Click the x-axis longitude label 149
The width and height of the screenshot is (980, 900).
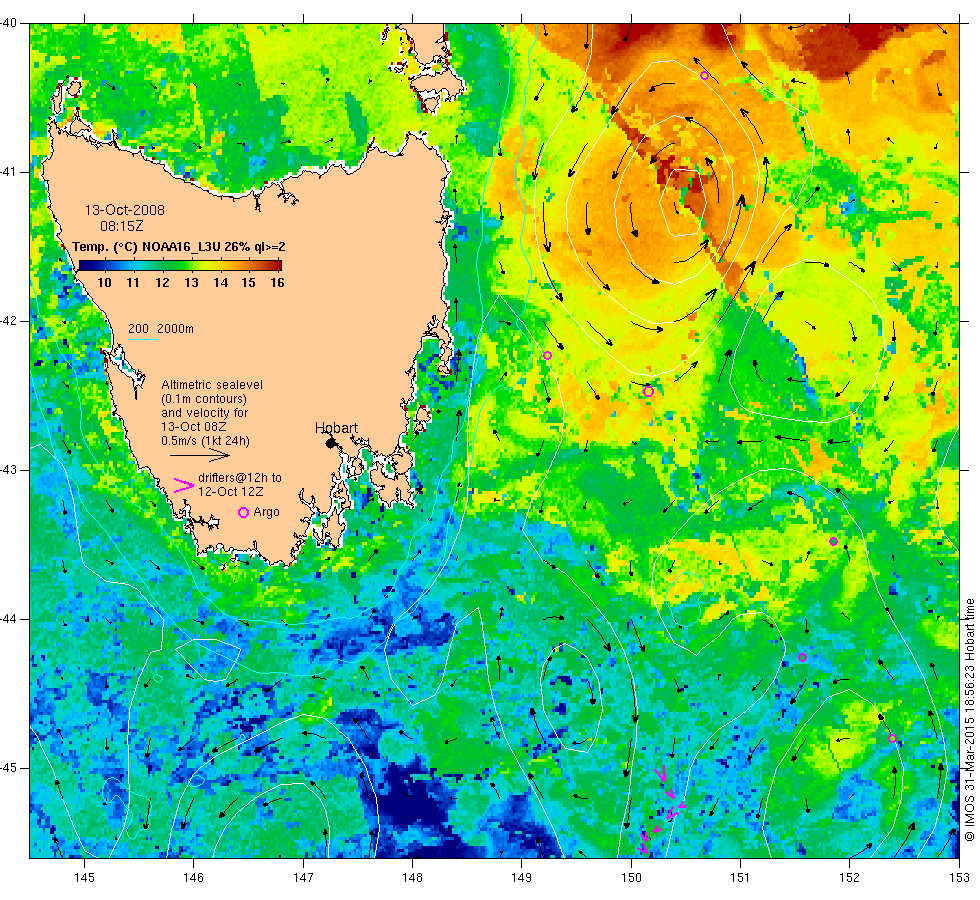521,878
